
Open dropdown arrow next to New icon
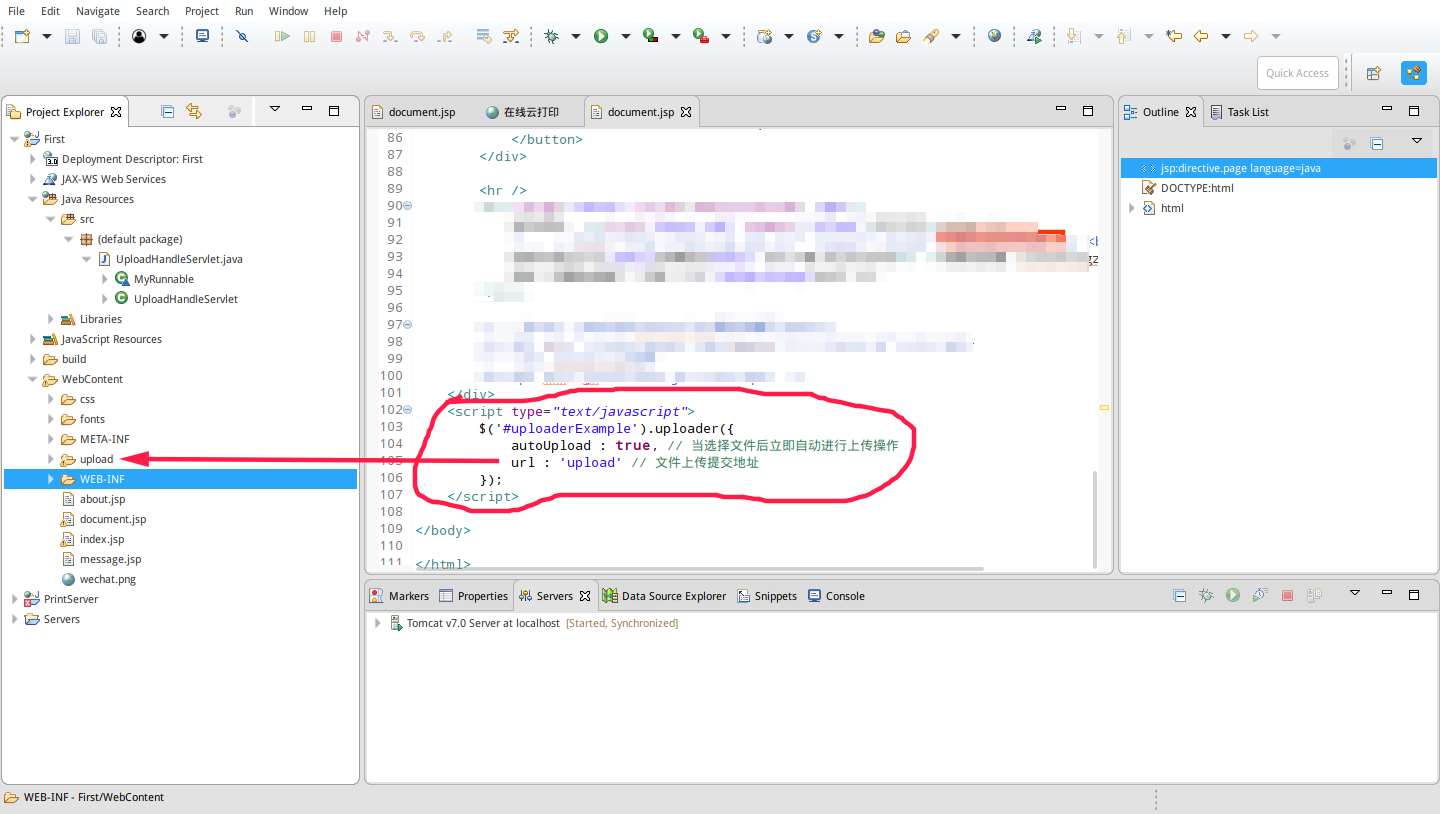click(x=46, y=36)
